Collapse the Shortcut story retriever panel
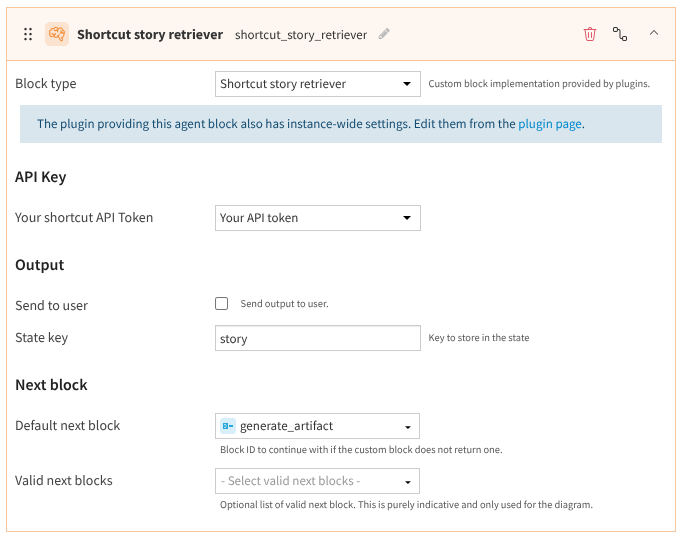 [x=654, y=33]
